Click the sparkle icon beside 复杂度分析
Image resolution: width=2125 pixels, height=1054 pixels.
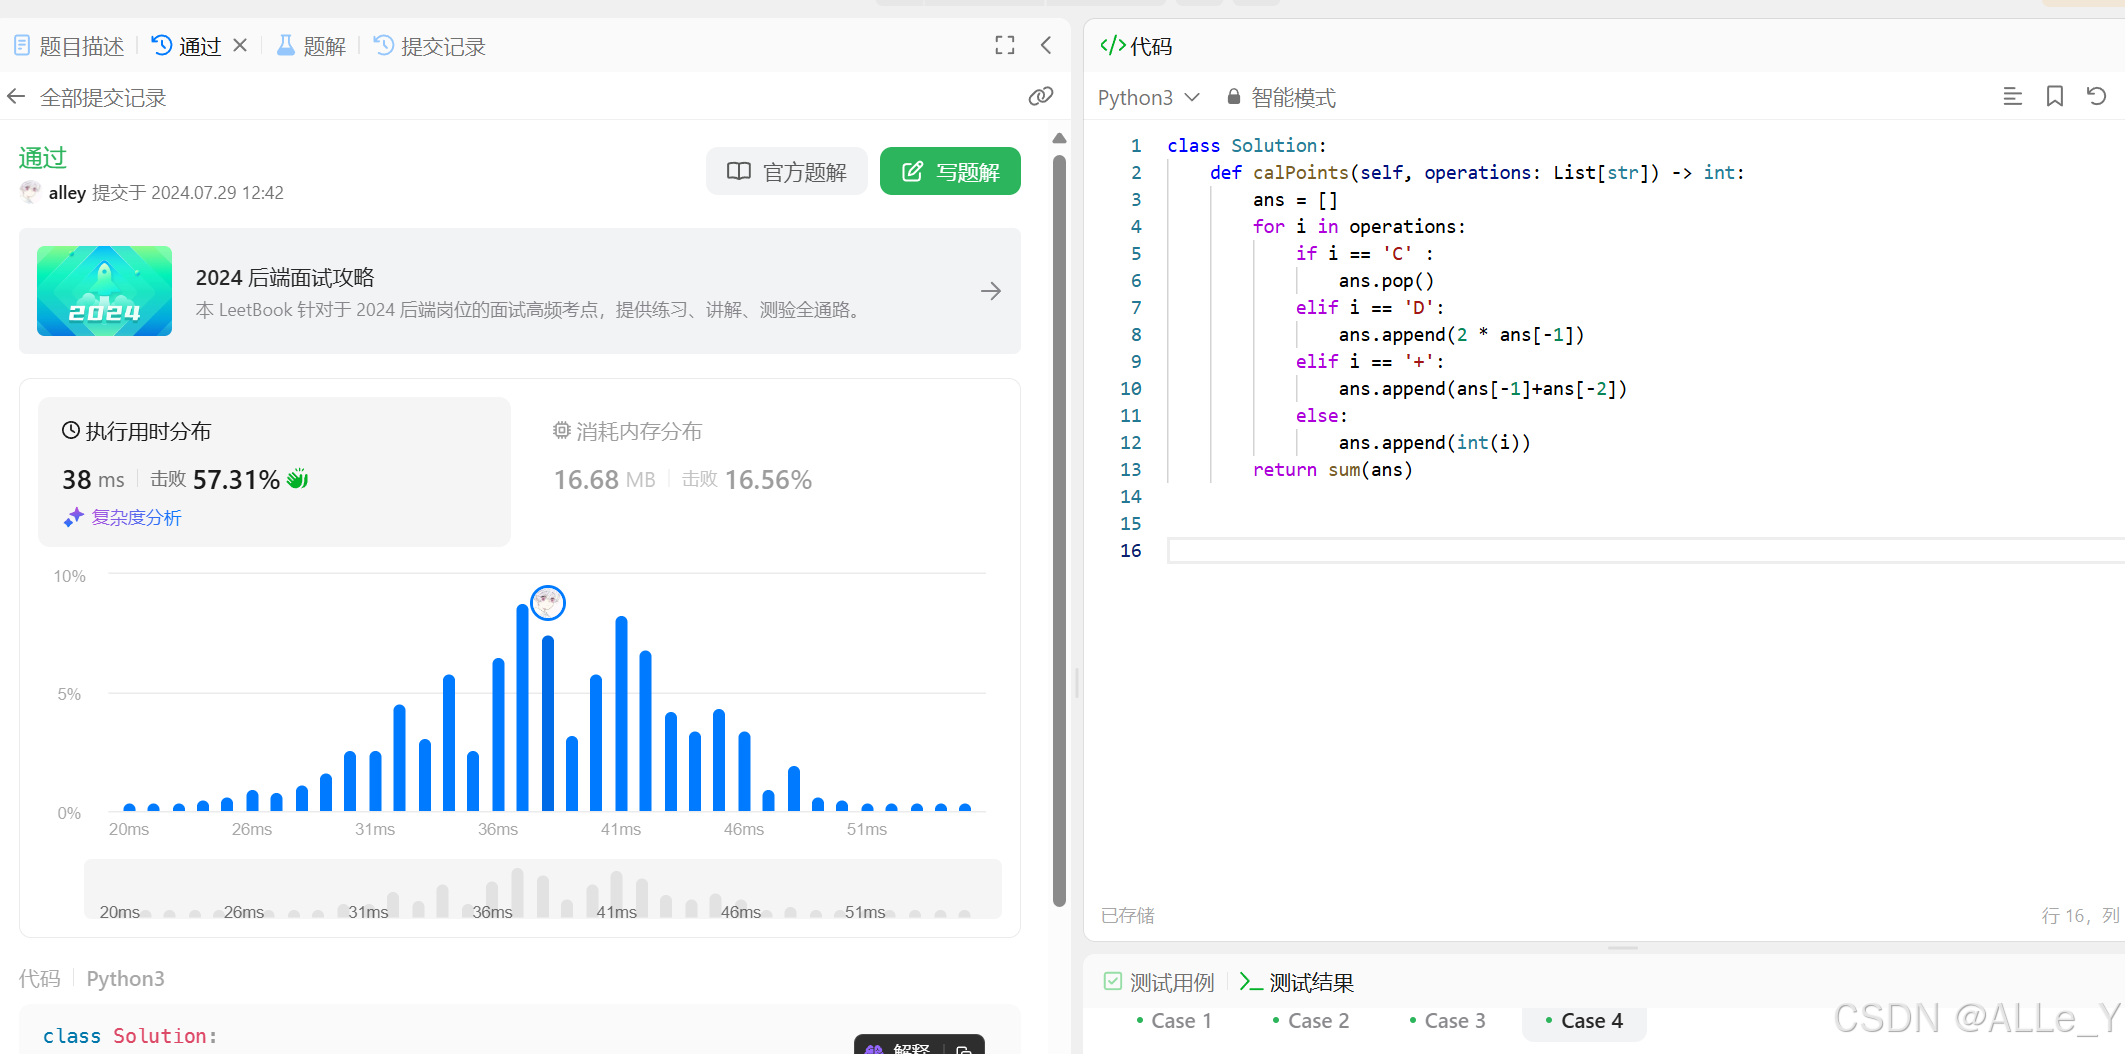pyautogui.click(x=73, y=516)
